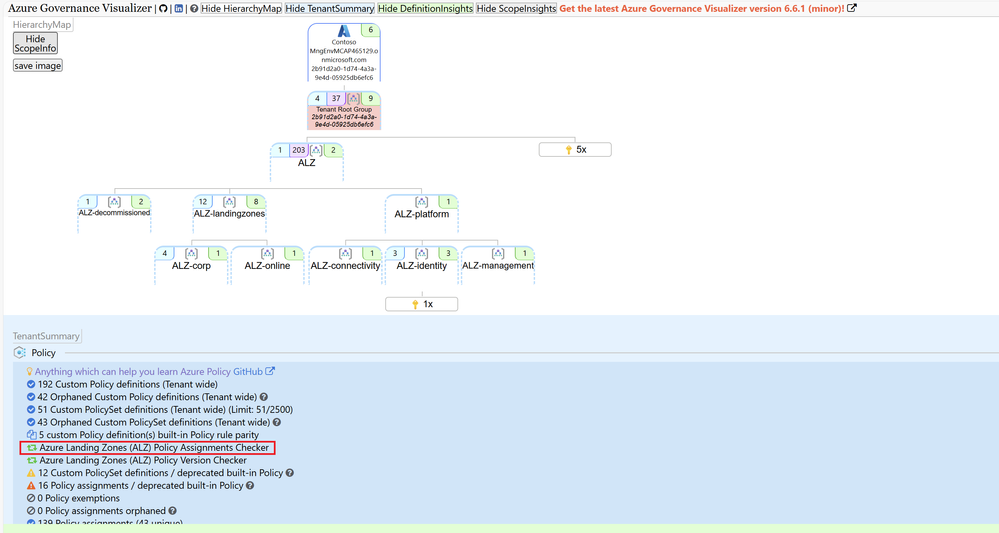Screen dimensions: 999x533
Task: Click management group icon on ALZ-online
Action: (268, 253)
